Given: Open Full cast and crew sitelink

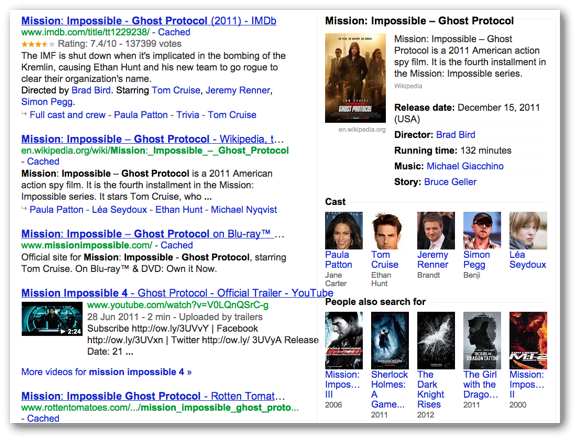Looking at the screenshot, I should point(68,115).
